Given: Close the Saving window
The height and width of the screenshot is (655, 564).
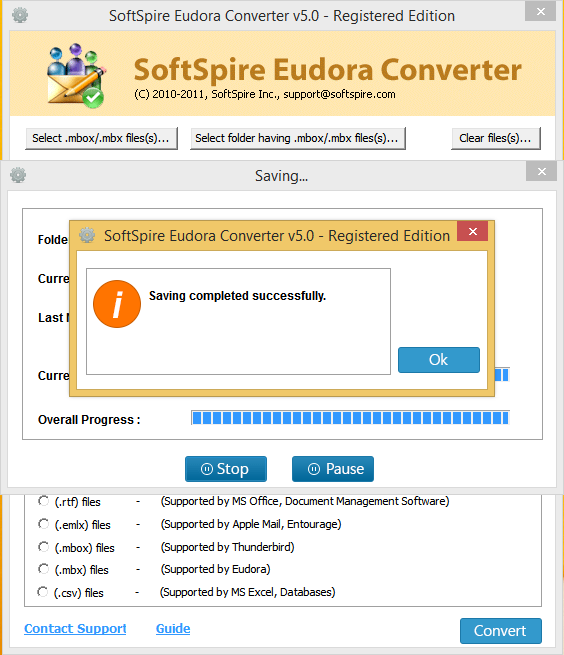Looking at the screenshot, I should (x=541, y=172).
